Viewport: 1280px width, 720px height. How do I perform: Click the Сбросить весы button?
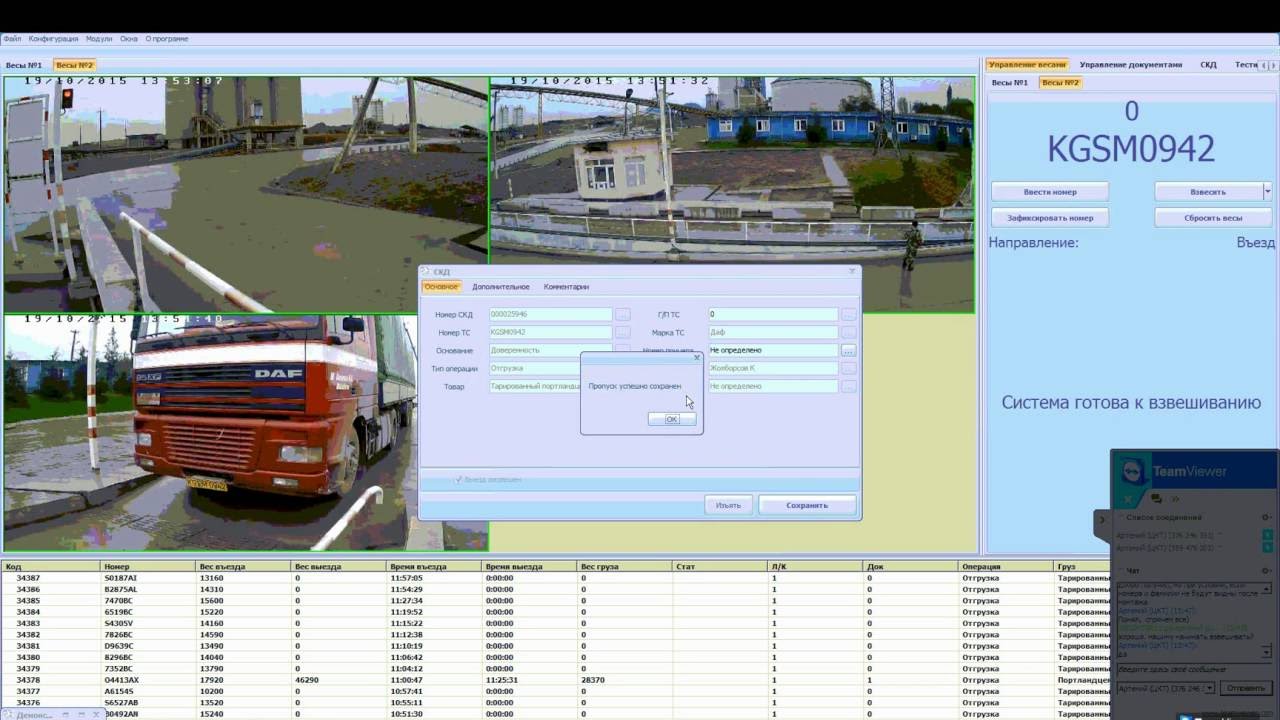pos(1213,217)
